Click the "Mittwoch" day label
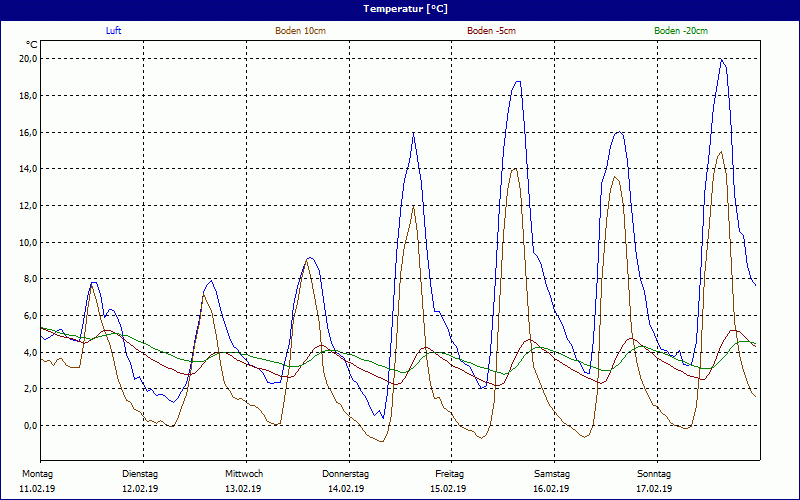The image size is (800, 500). point(243,473)
